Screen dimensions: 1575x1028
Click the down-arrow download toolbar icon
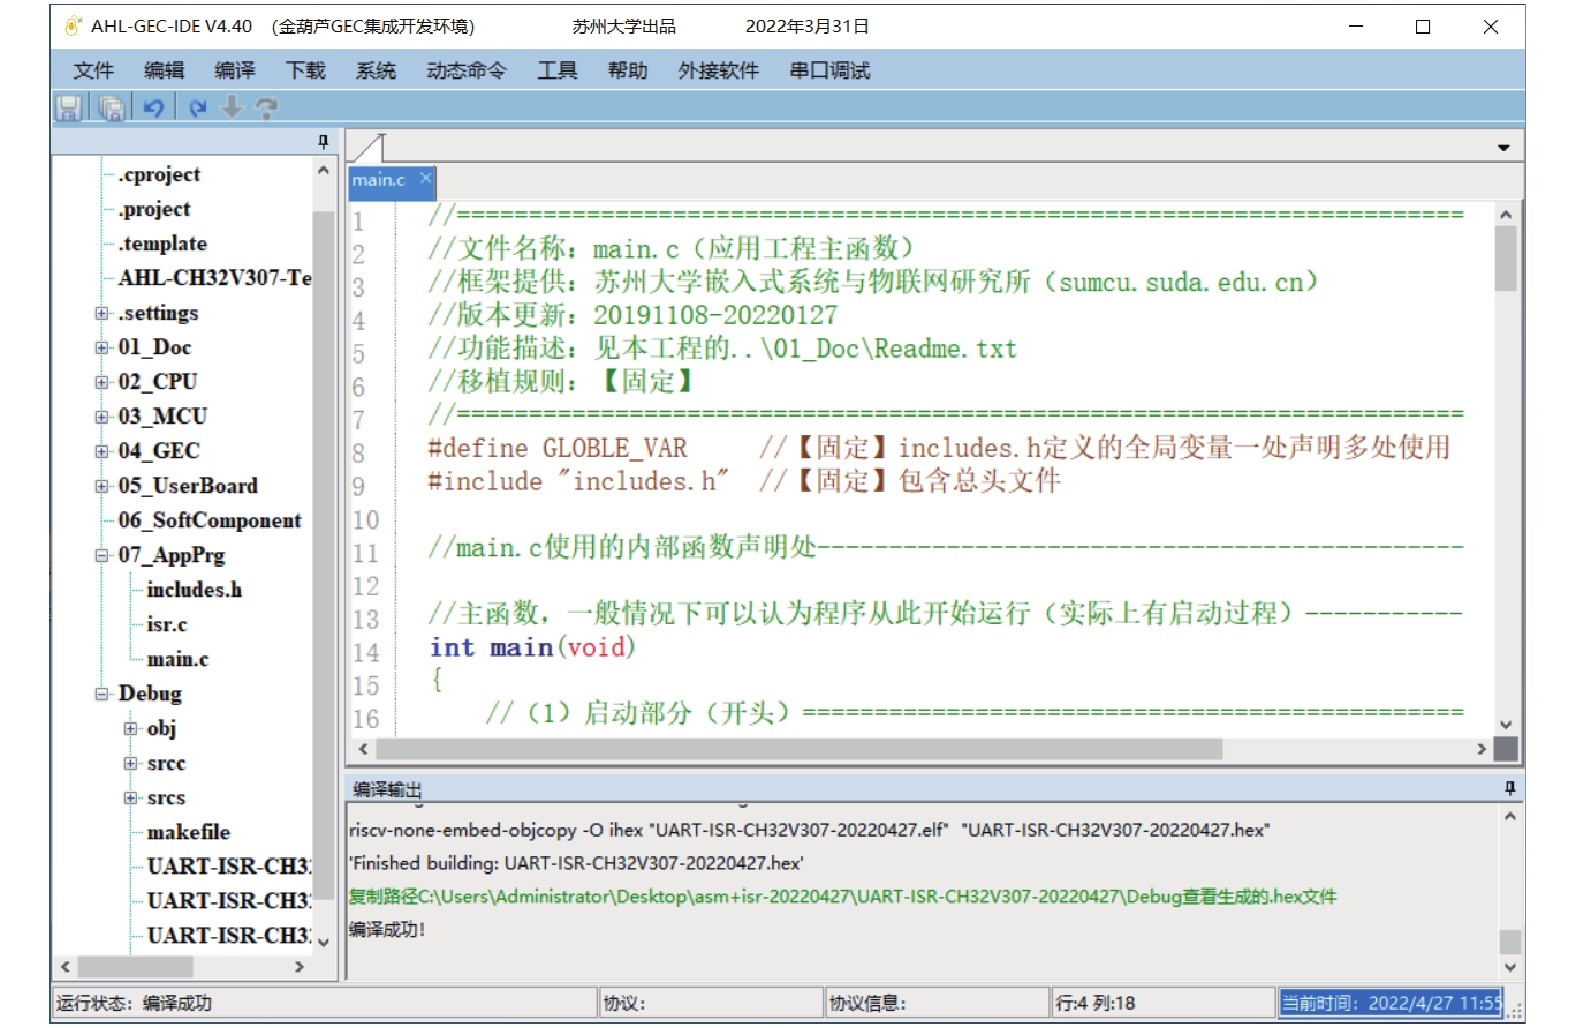(231, 107)
